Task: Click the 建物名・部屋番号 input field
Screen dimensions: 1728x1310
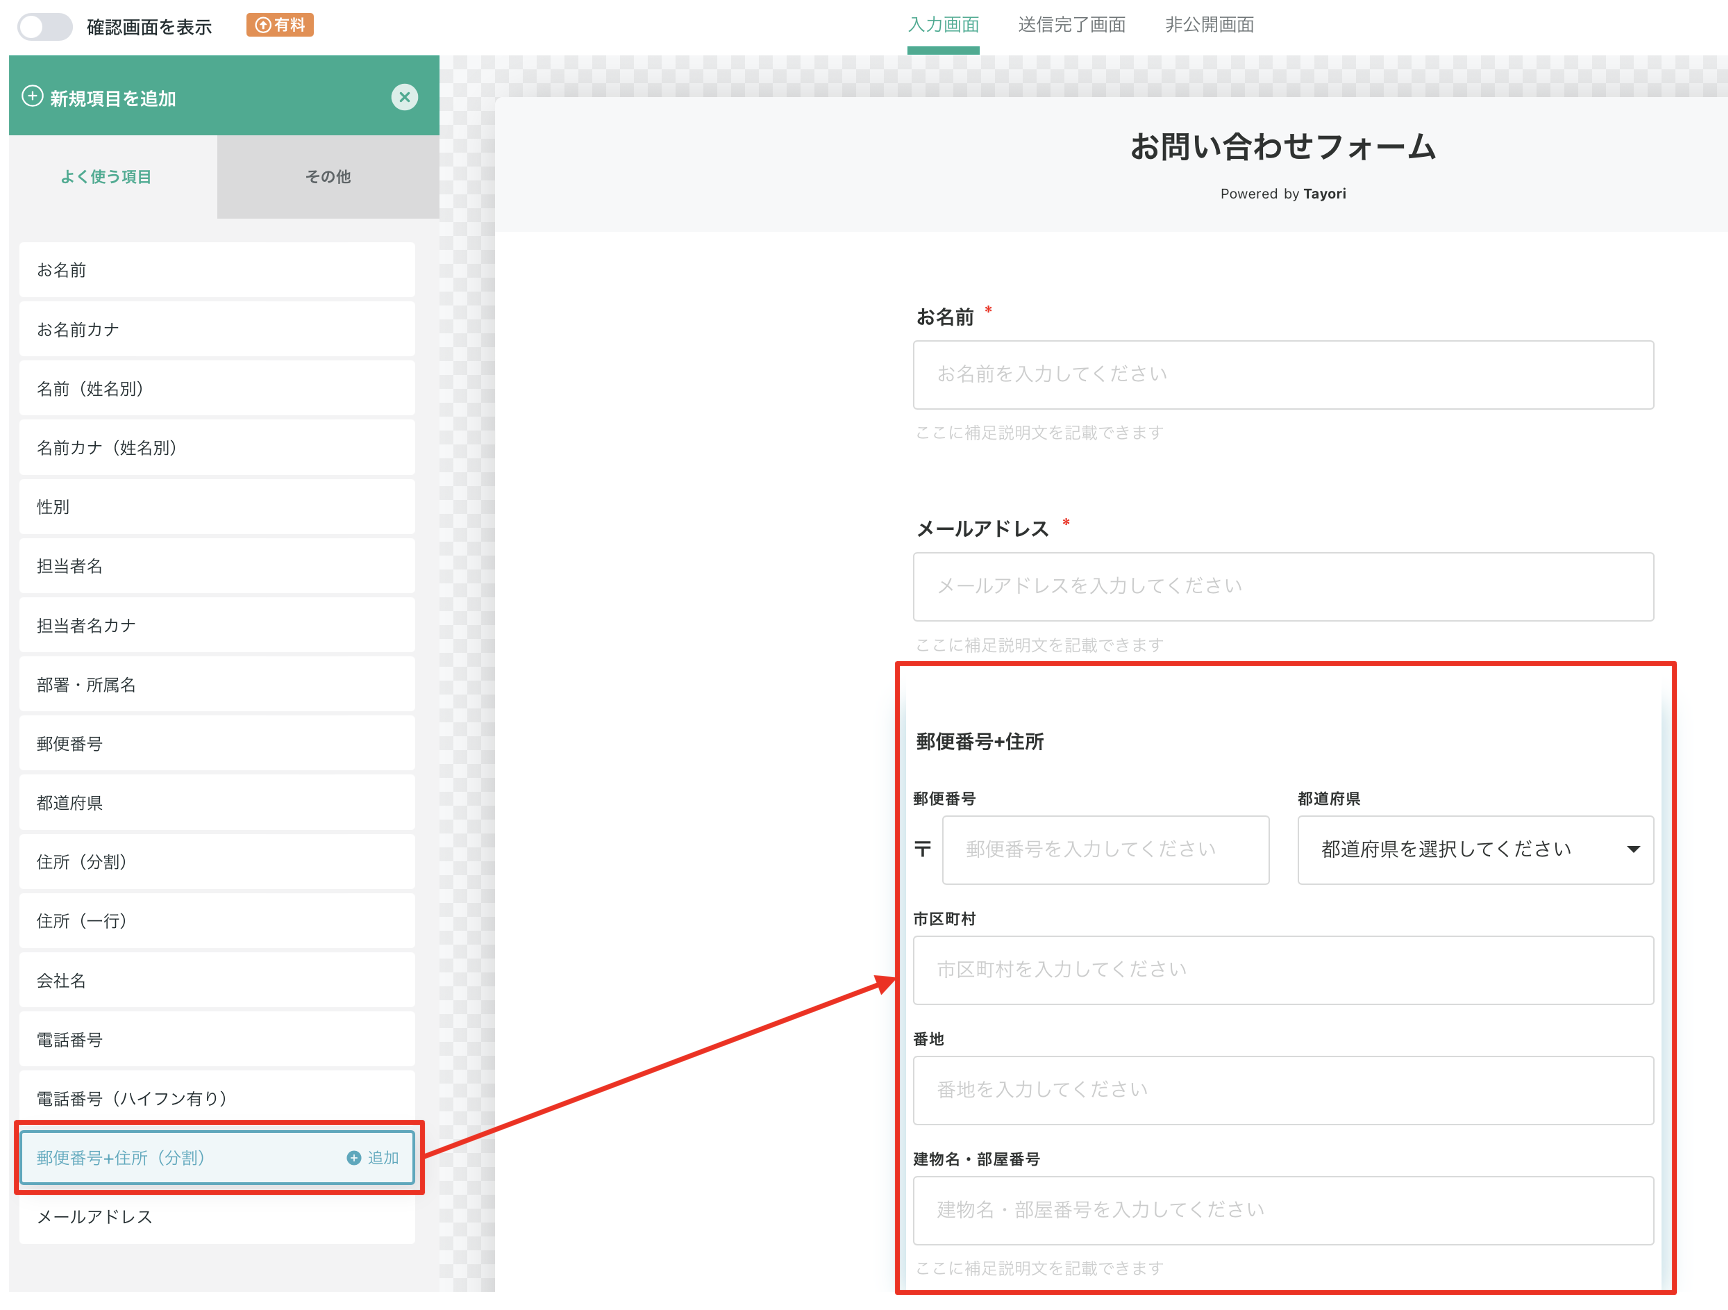Action: point(1283,1210)
